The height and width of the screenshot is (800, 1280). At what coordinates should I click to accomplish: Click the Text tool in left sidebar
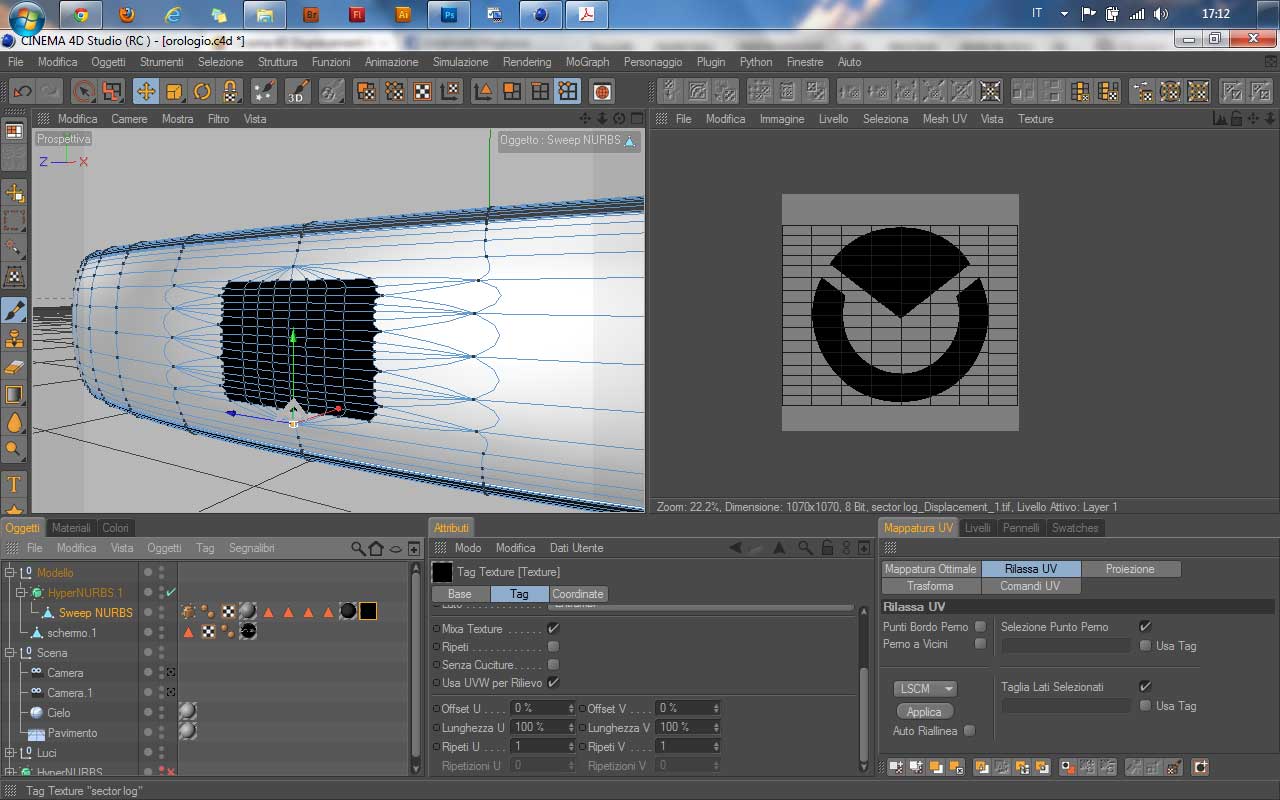pyautogui.click(x=14, y=485)
